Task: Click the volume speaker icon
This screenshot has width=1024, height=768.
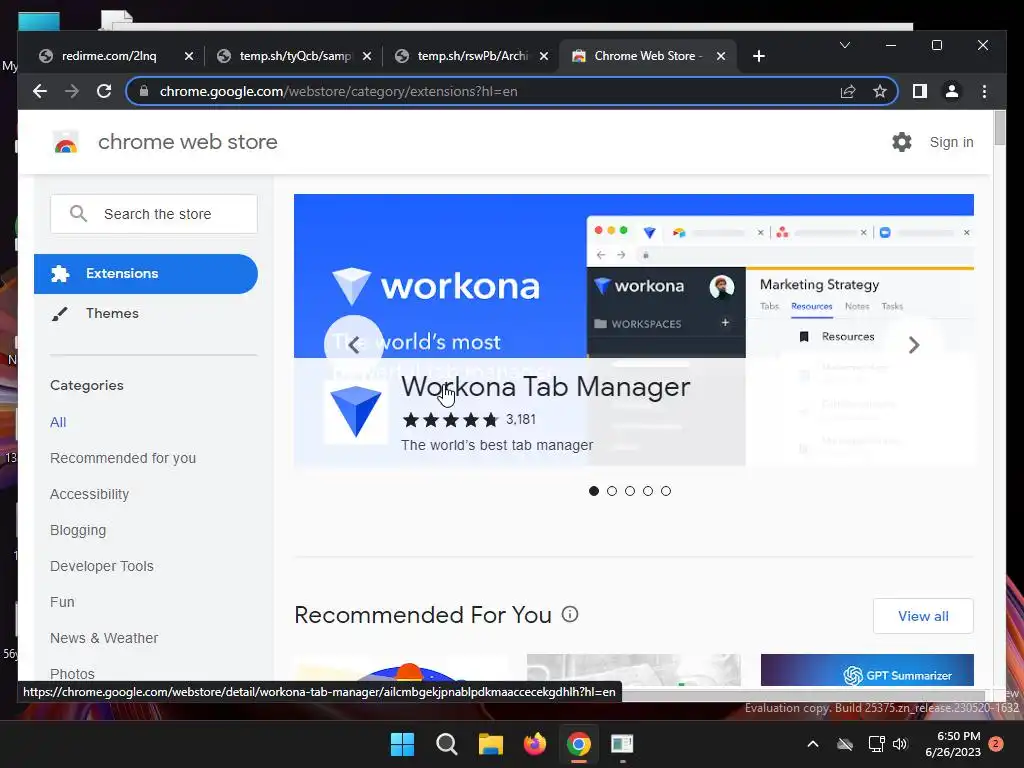Action: point(900,744)
